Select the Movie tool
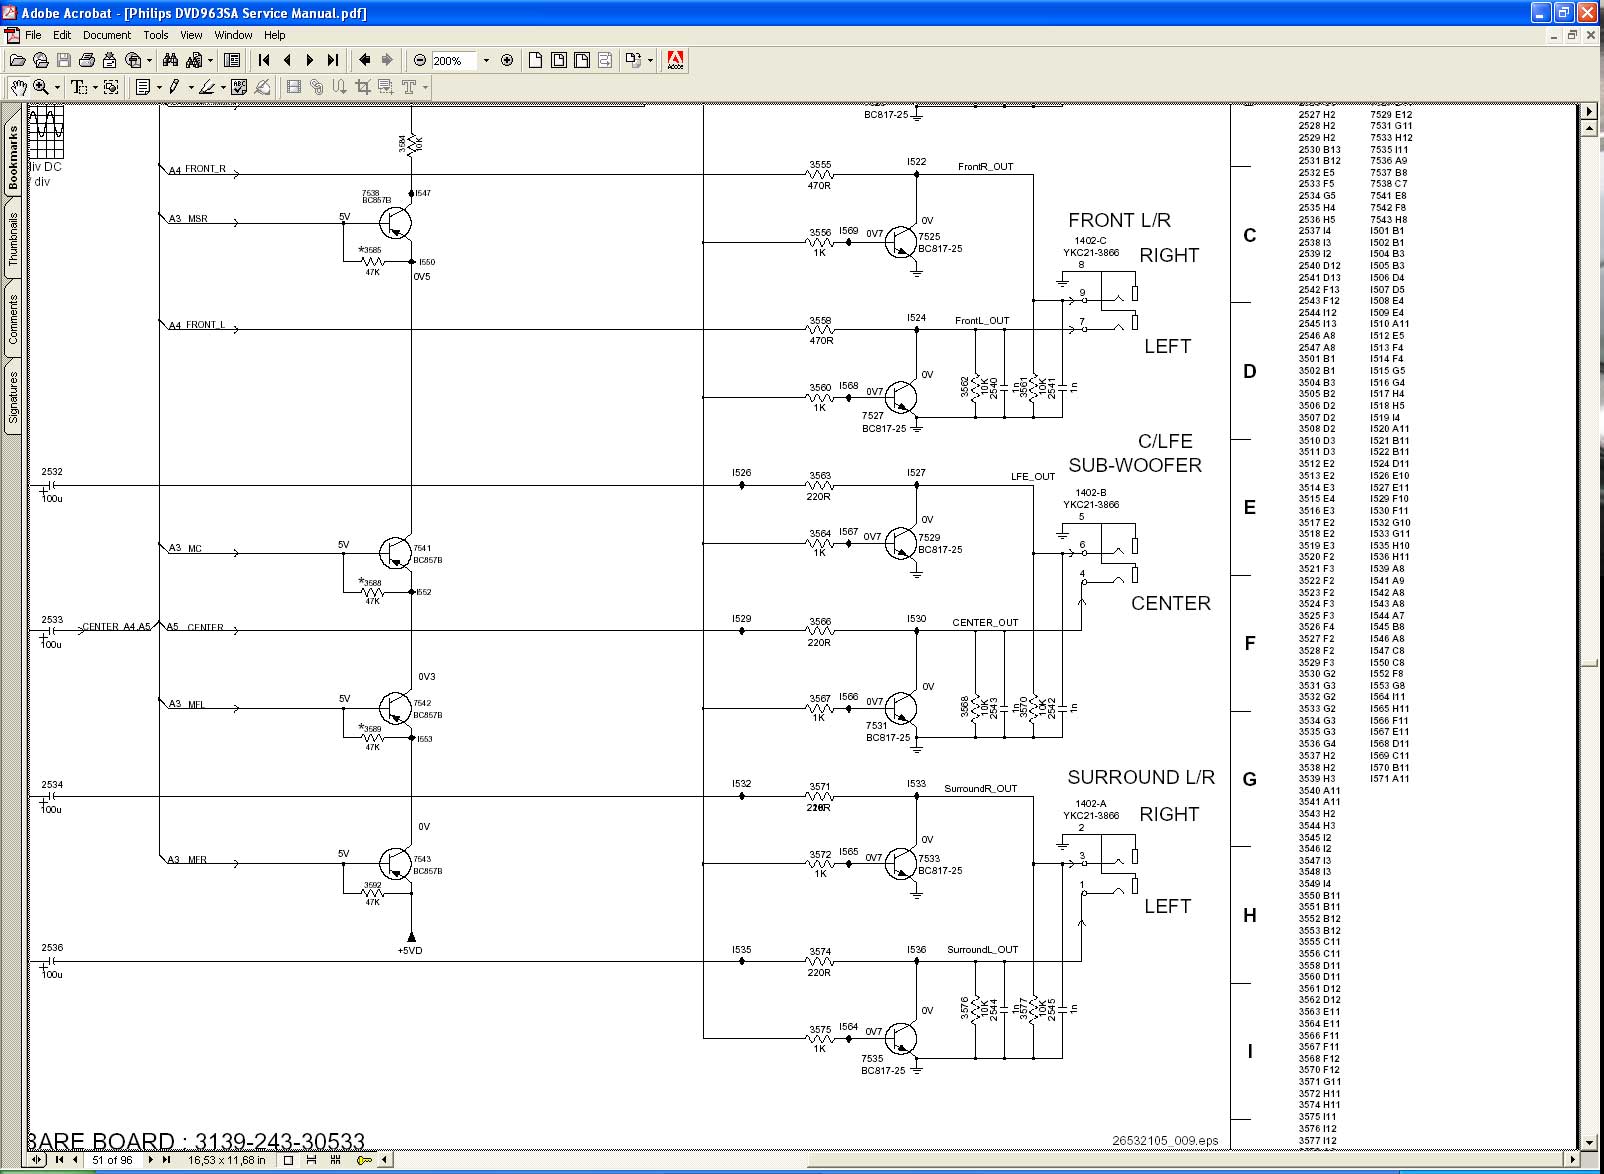 pos(294,87)
